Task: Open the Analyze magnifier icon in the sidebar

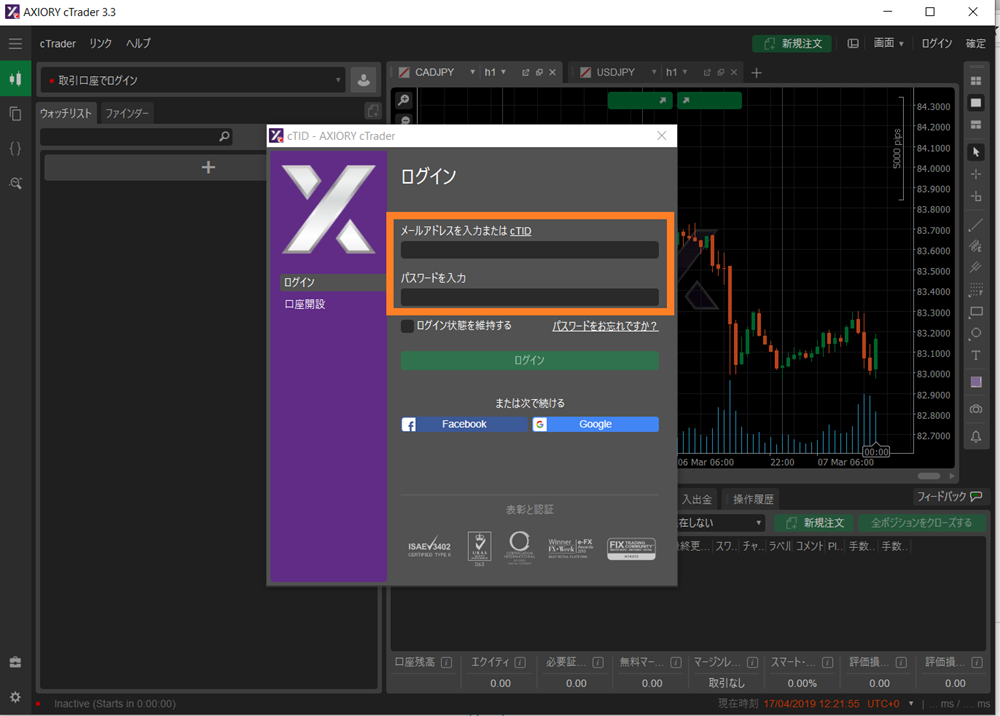Action: 15,184
